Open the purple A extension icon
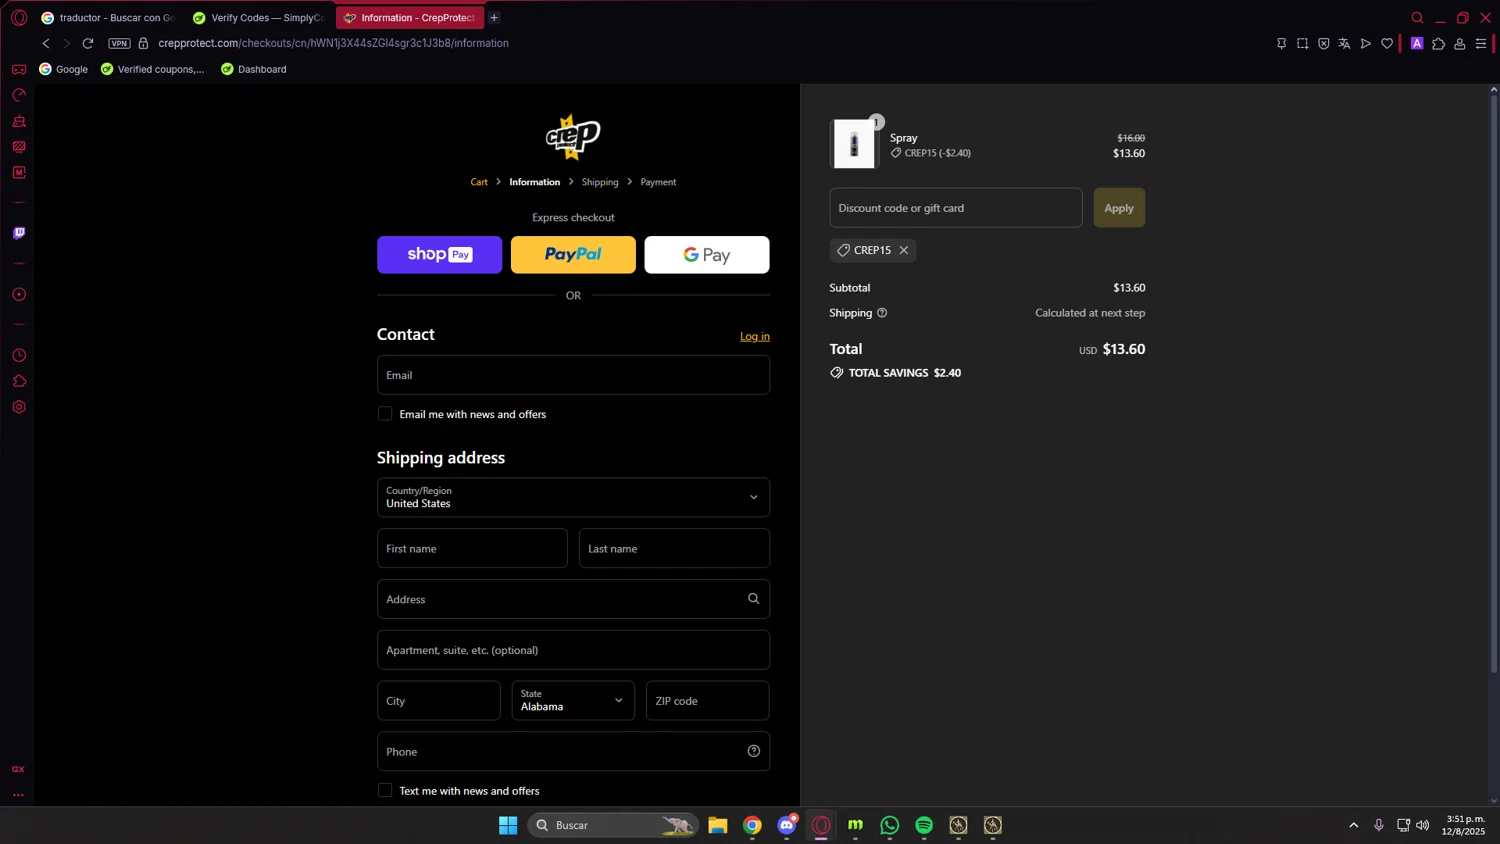This screenshot has width=1500, height=844. point(1417,44)
